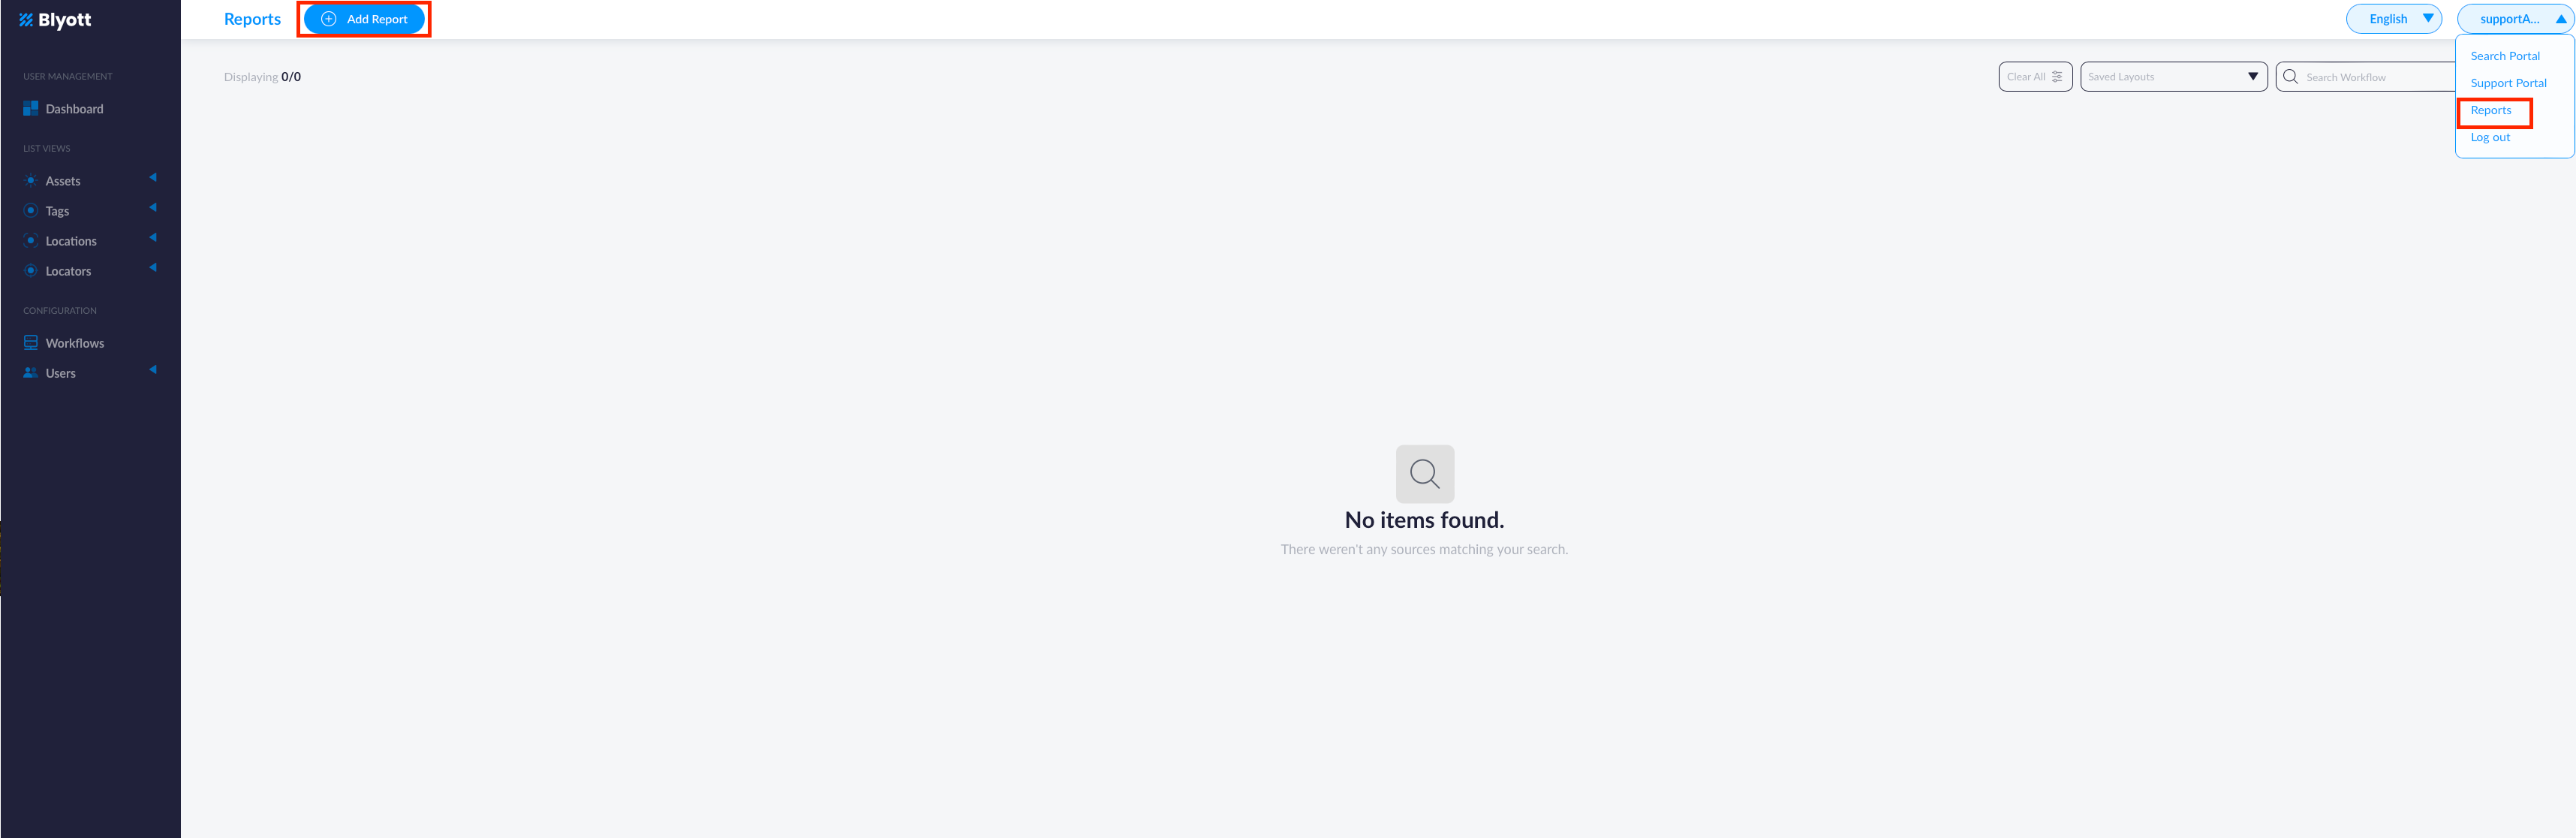Click the Blyott logo

(x=55, y=20)
